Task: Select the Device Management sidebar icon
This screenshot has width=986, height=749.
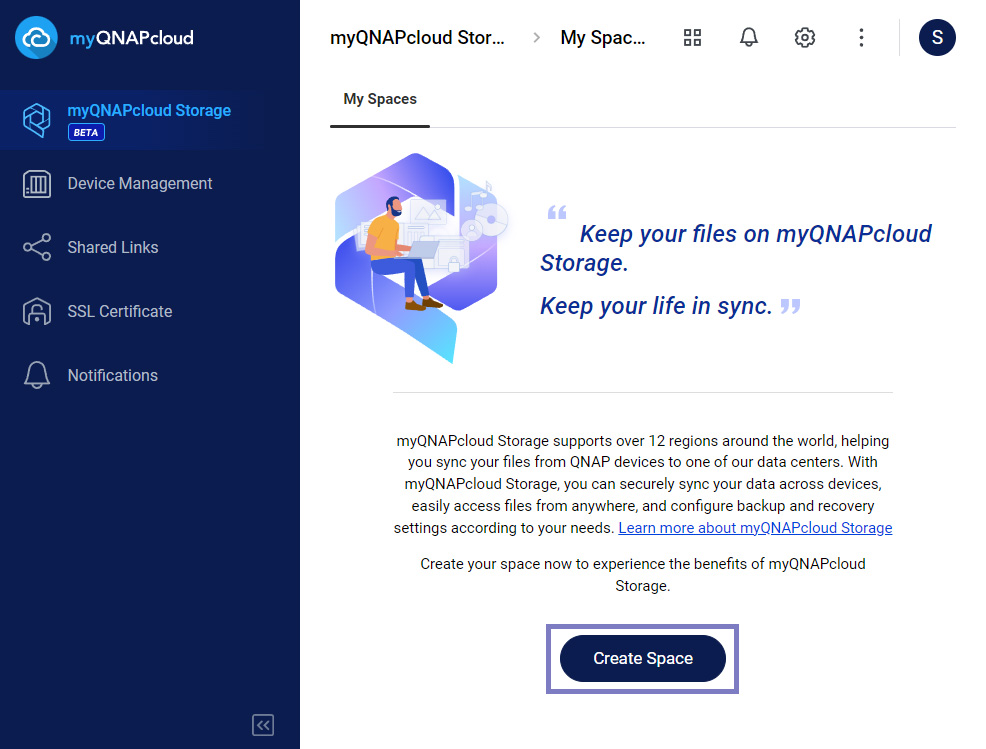Action: click(37, 184)
